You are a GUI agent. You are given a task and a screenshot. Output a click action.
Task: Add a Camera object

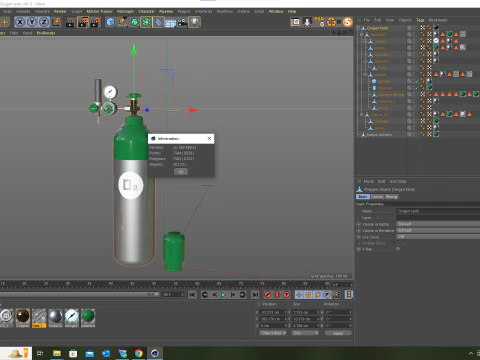182,22
